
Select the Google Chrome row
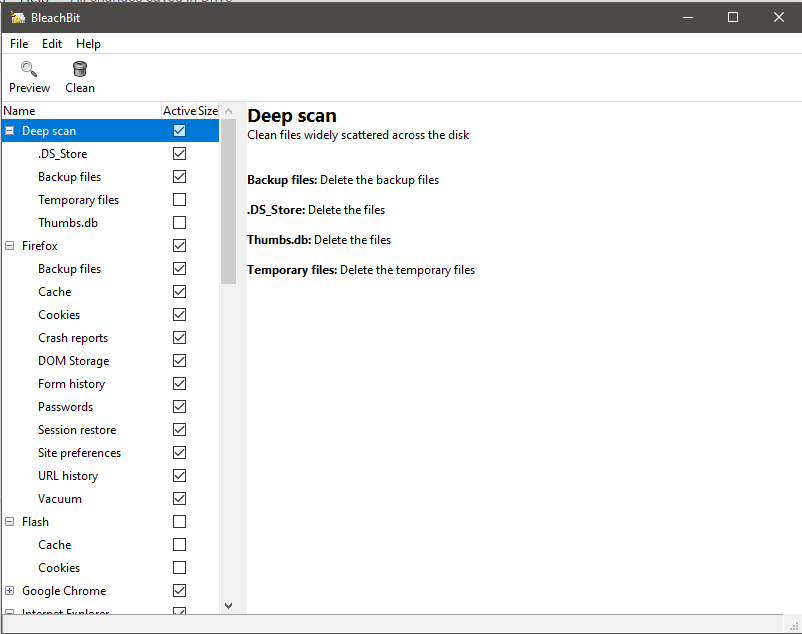[x=110, y=591]
